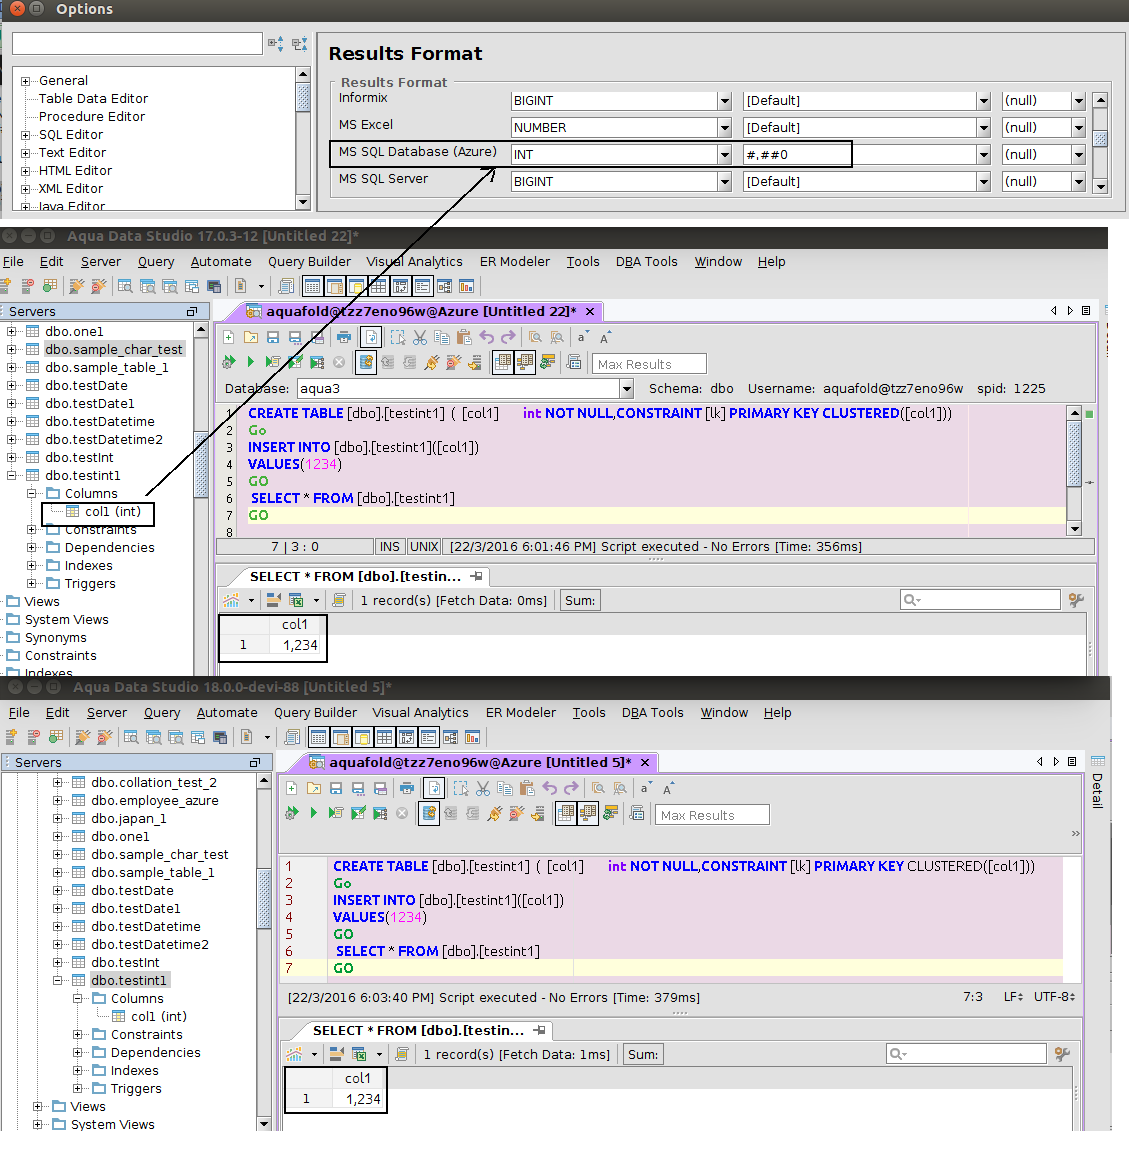Click grey Cancel execution icon in Untitled 22

pyautogui.click(x=339, y=362)
